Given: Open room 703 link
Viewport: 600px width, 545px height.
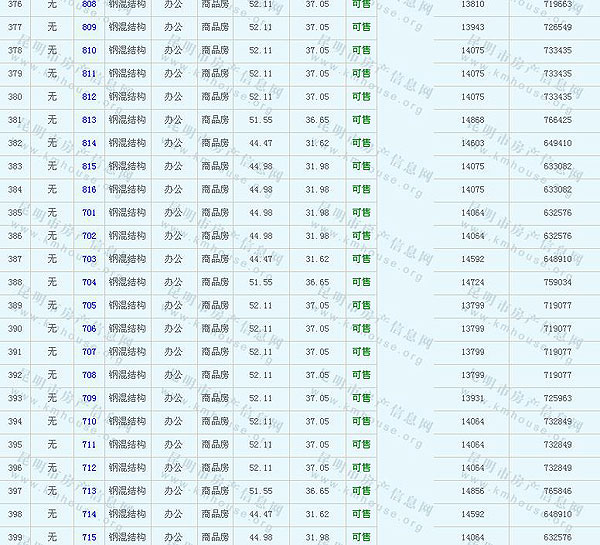Looking at the screenshot, I should [89, 259].
